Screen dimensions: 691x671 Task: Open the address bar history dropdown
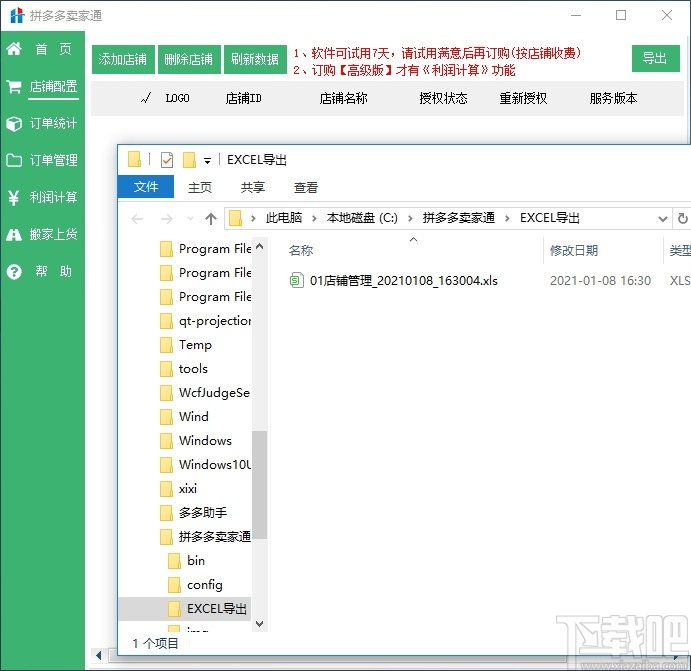click(x=662, y=219)
